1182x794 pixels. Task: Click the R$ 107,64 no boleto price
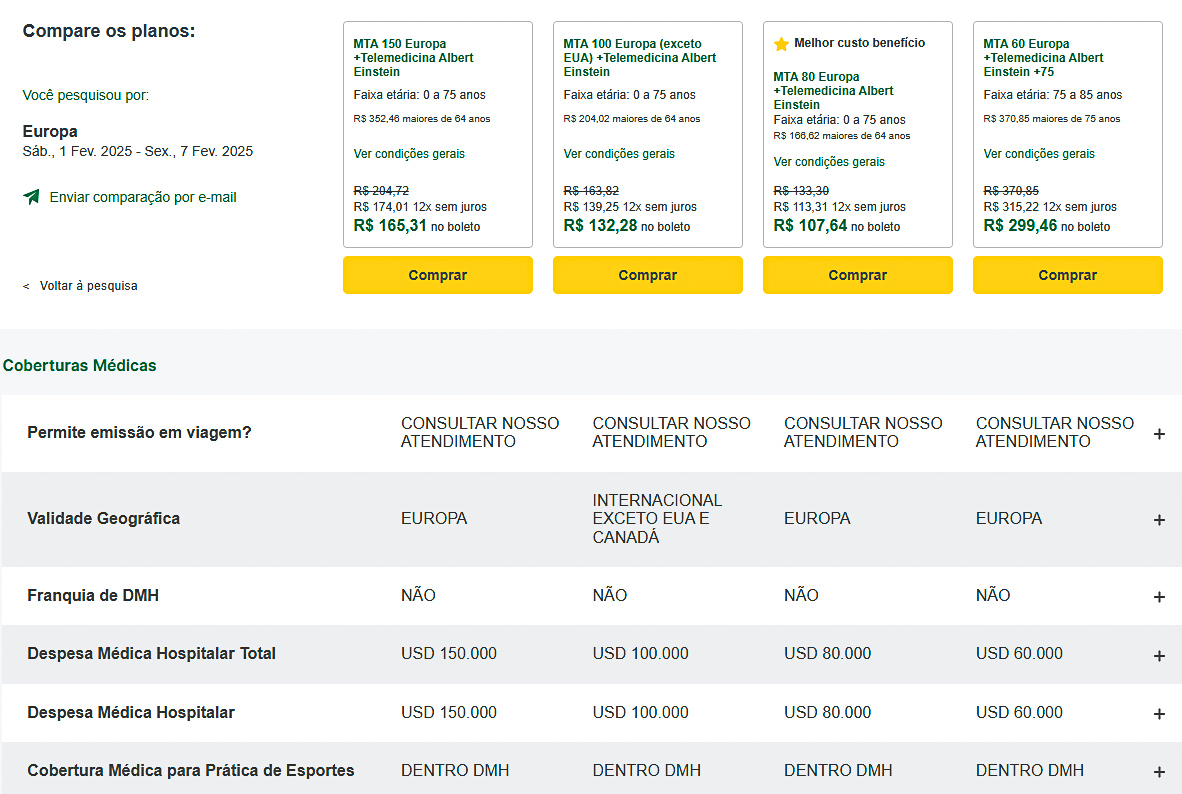point(837,225)
